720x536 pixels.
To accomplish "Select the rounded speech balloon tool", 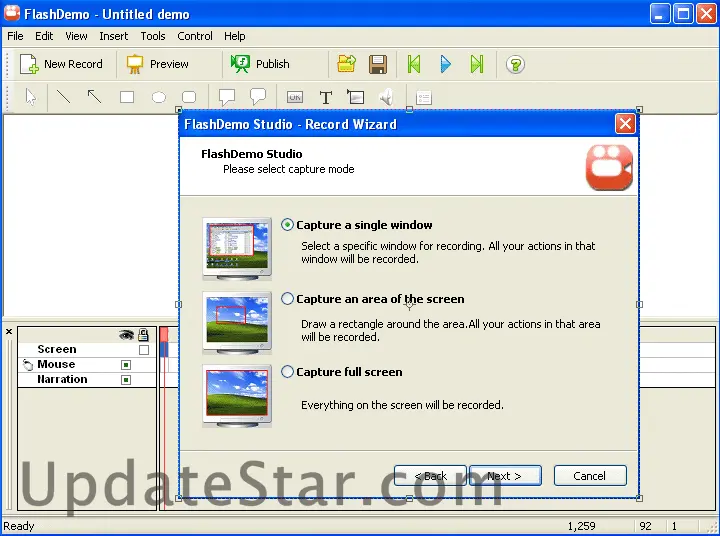I will [258, 96].
